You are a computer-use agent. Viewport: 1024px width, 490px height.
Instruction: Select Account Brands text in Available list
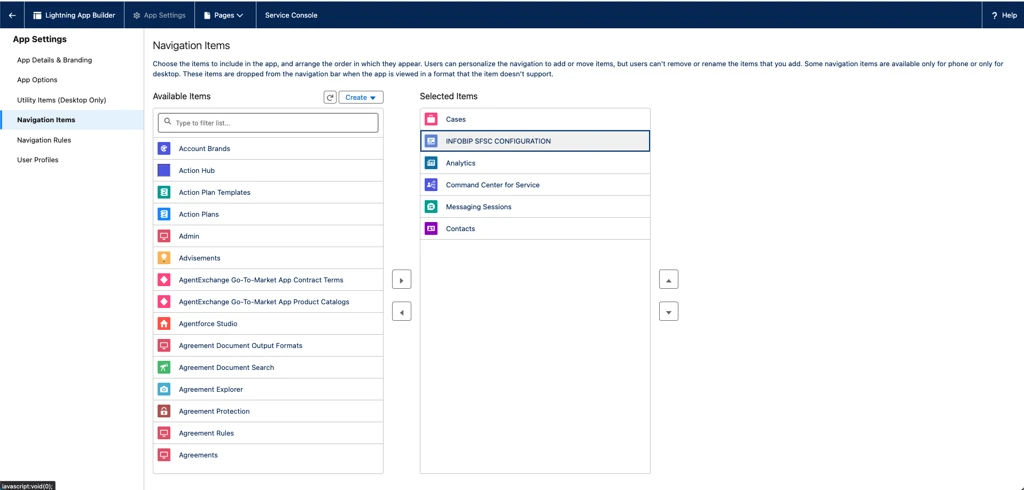click(x=204, y=148)
